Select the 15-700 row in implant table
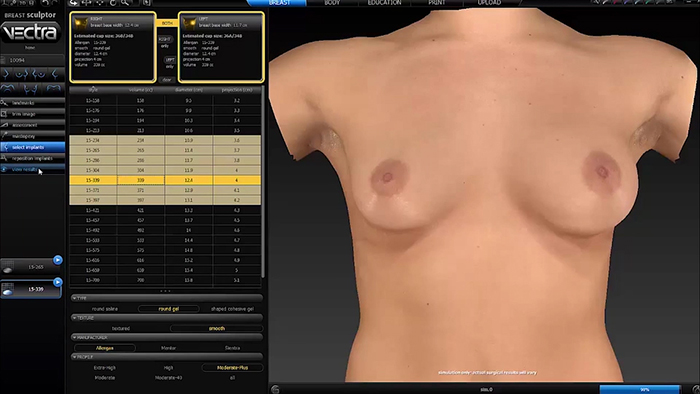This screenshot has height=394, width=700. coord(165,280)
